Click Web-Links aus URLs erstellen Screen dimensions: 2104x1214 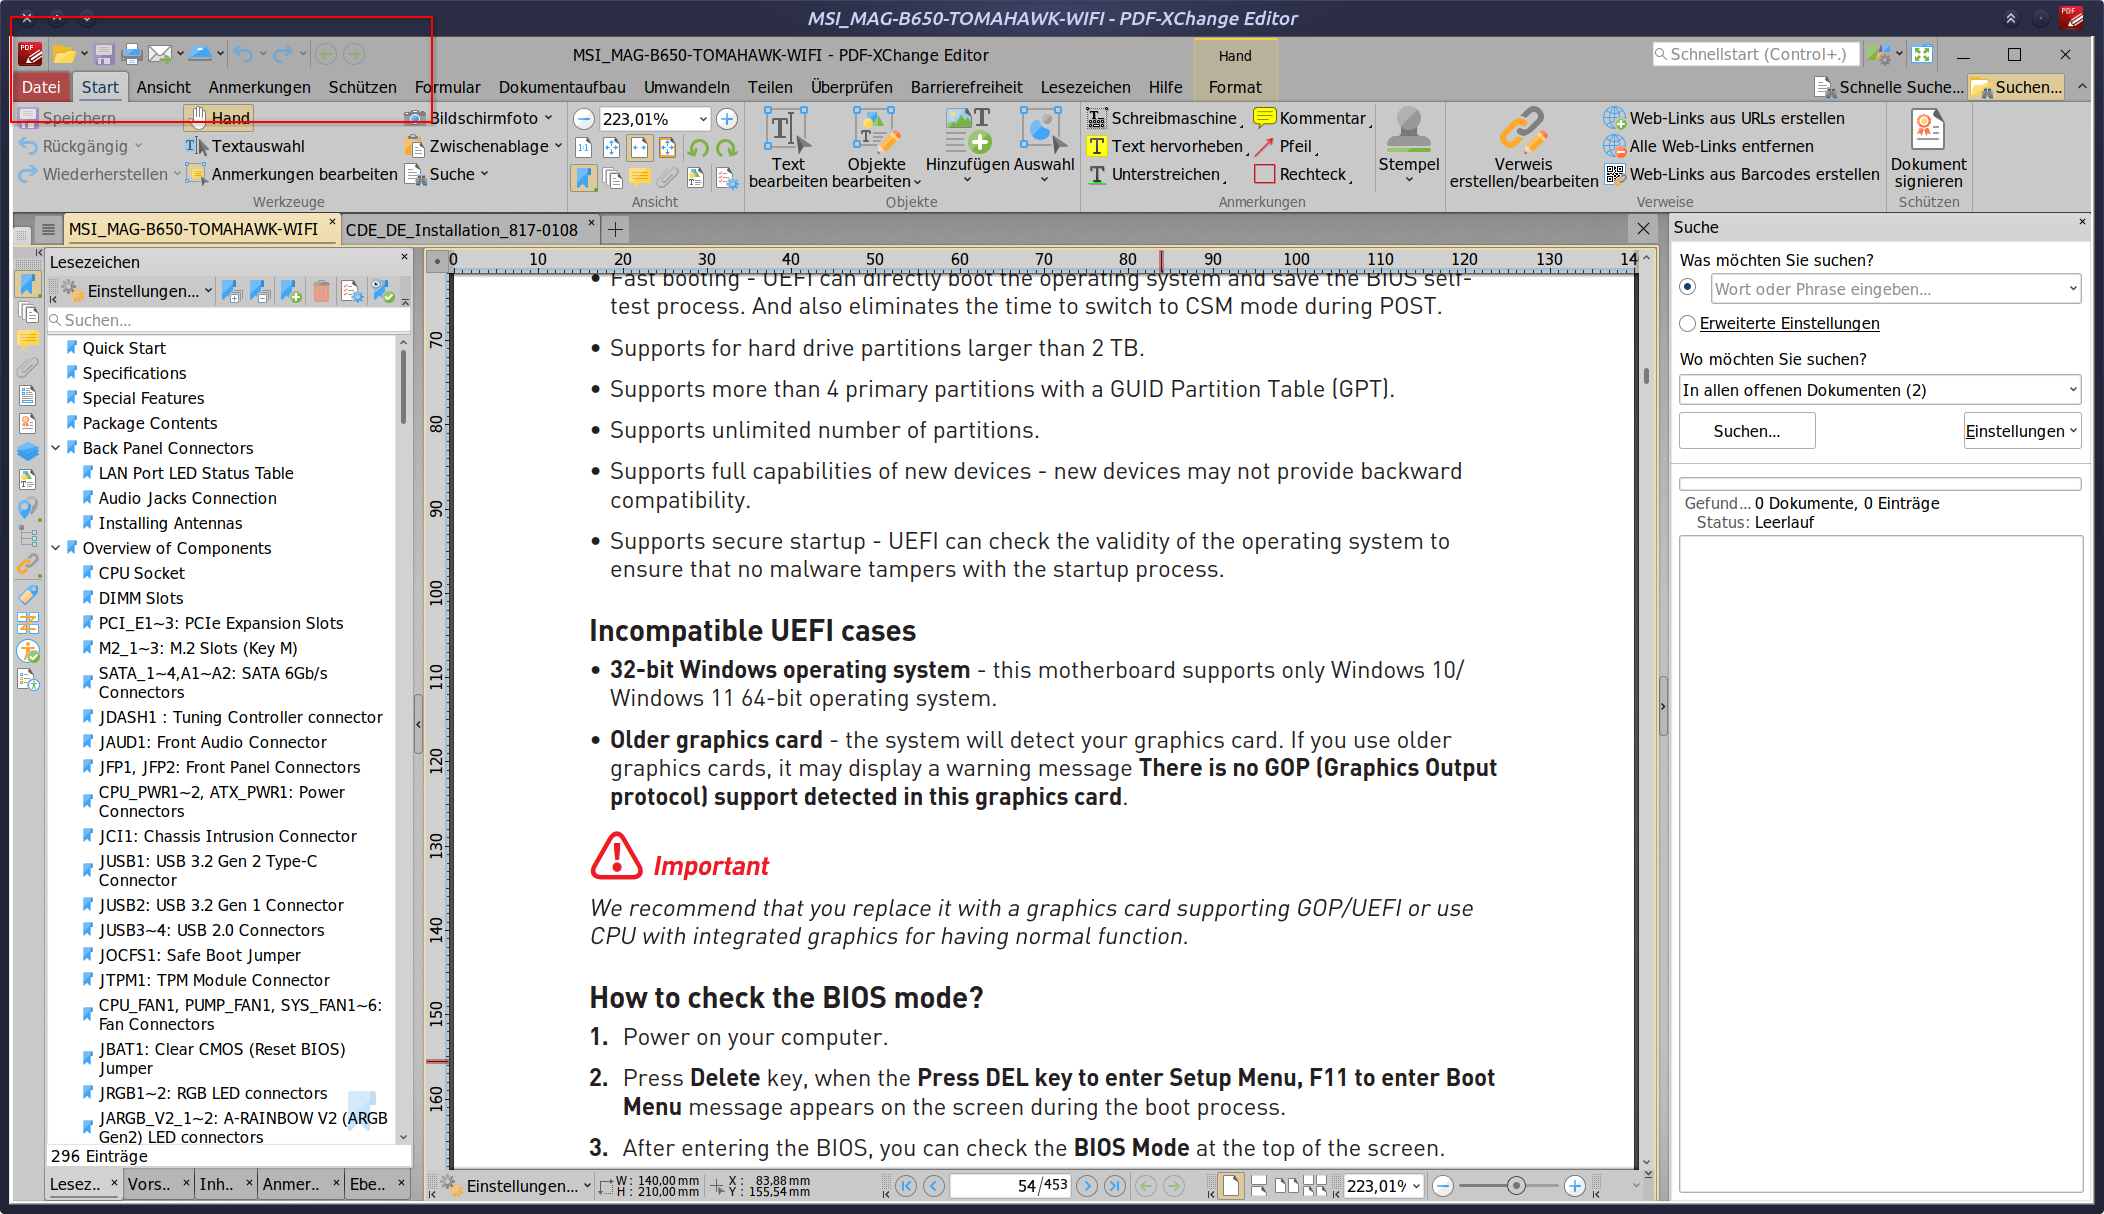[1725, 118]
